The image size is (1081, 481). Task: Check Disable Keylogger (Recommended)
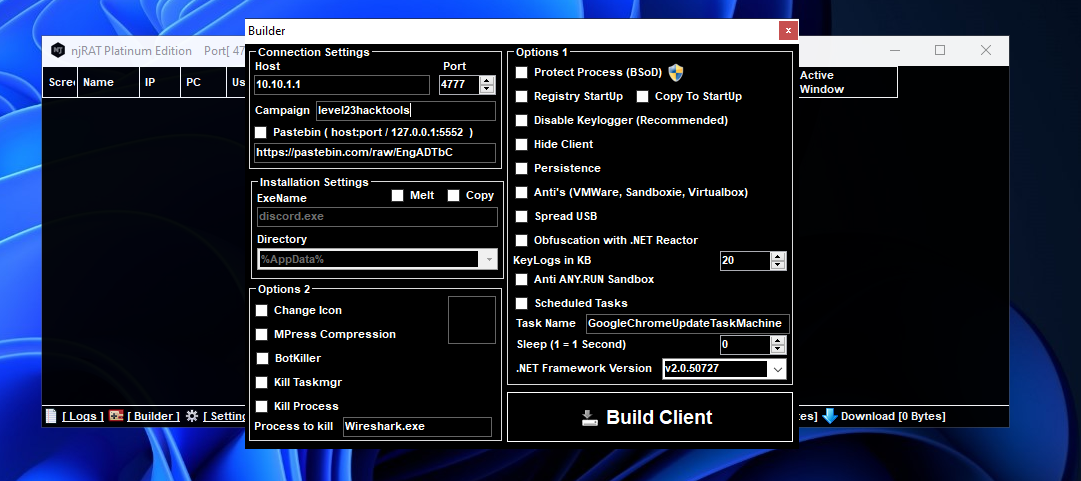522,121
